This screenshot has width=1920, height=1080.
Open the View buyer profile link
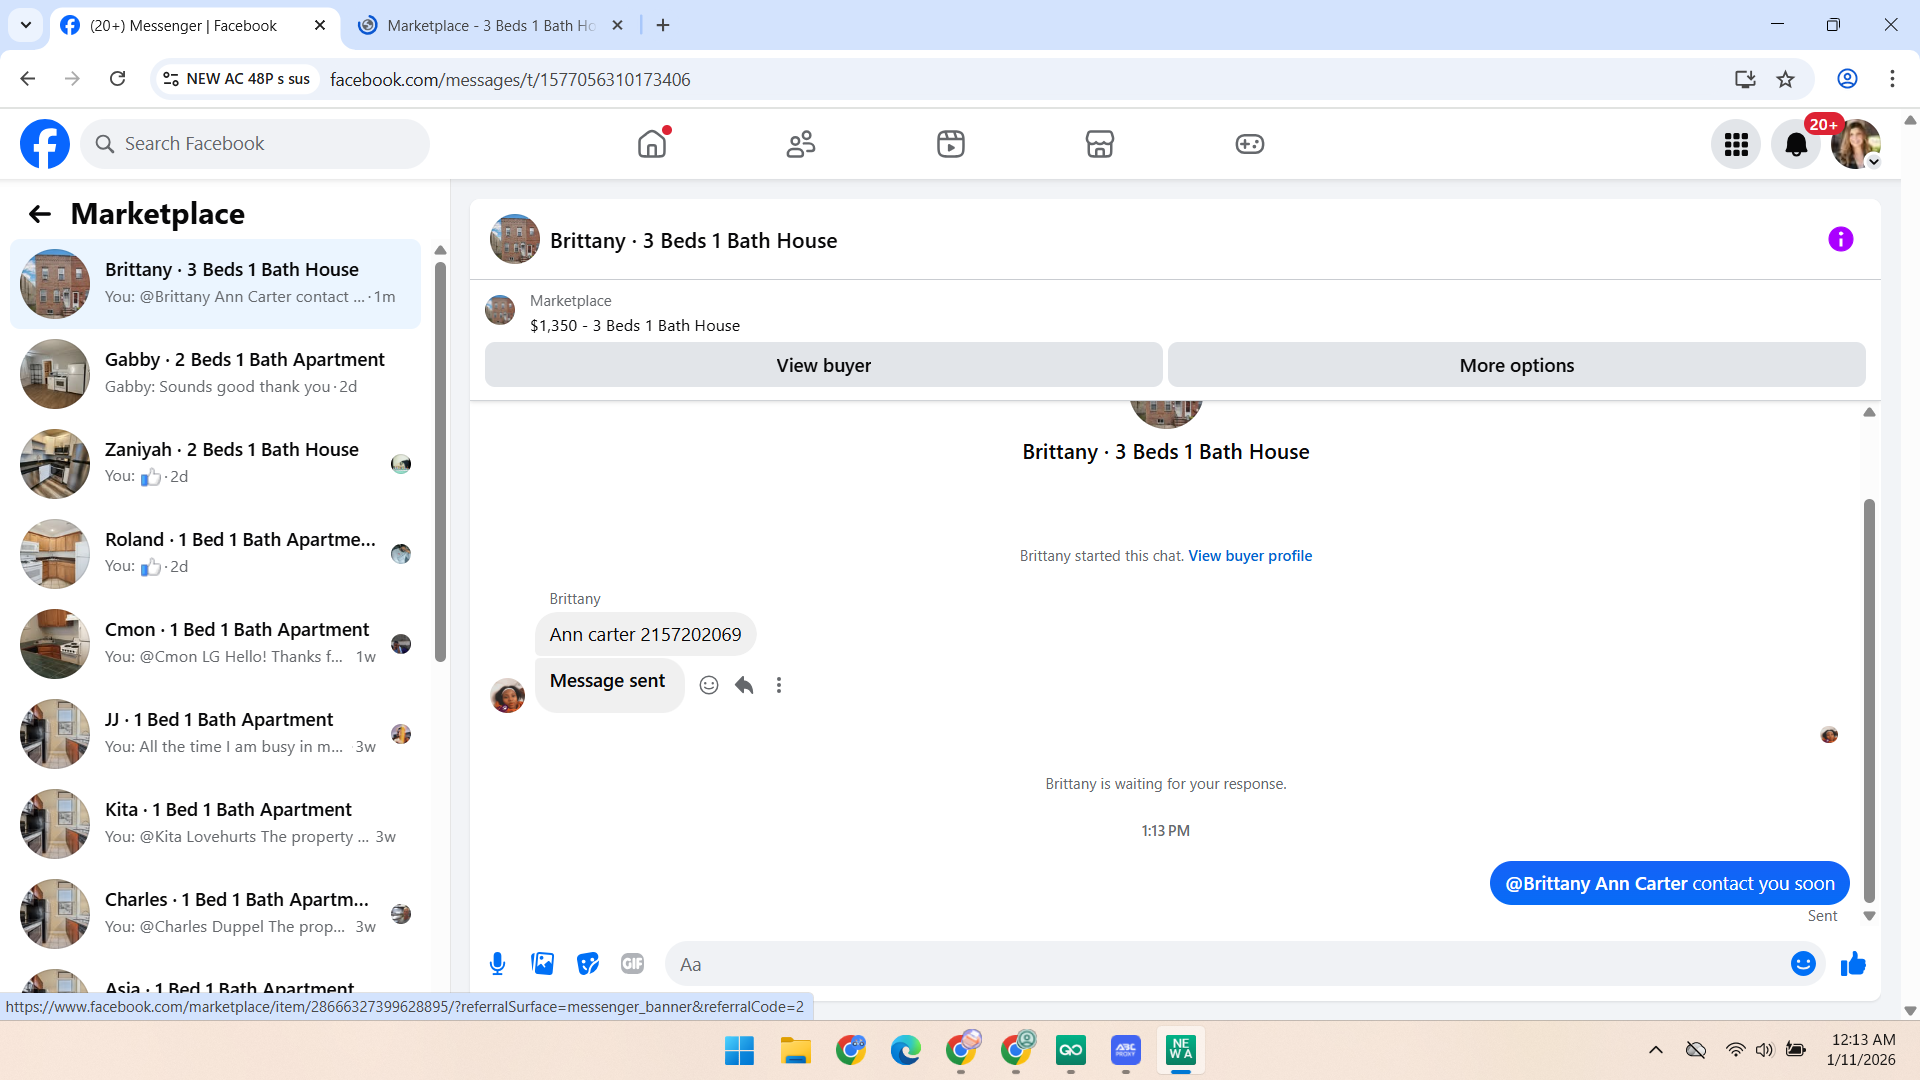pyautogui.click(x=1250, y=556)
